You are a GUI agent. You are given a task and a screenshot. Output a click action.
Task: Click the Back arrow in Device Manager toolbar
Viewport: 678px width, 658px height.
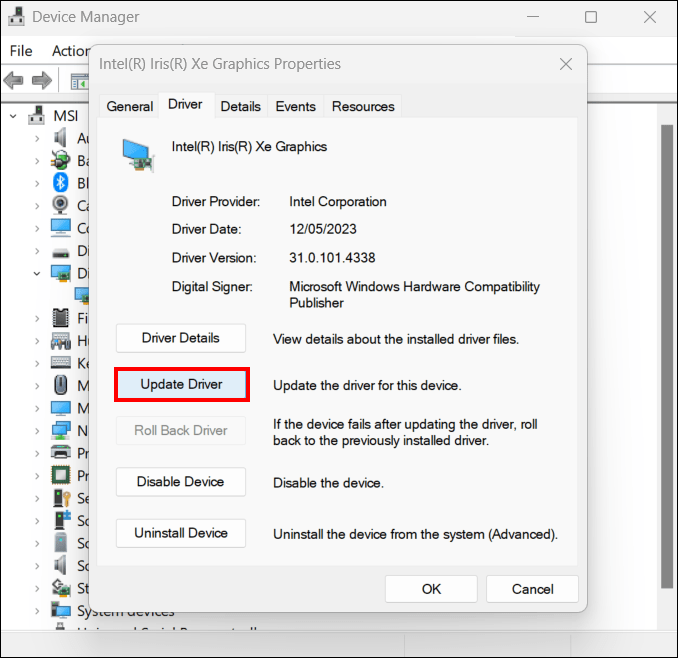14,80
